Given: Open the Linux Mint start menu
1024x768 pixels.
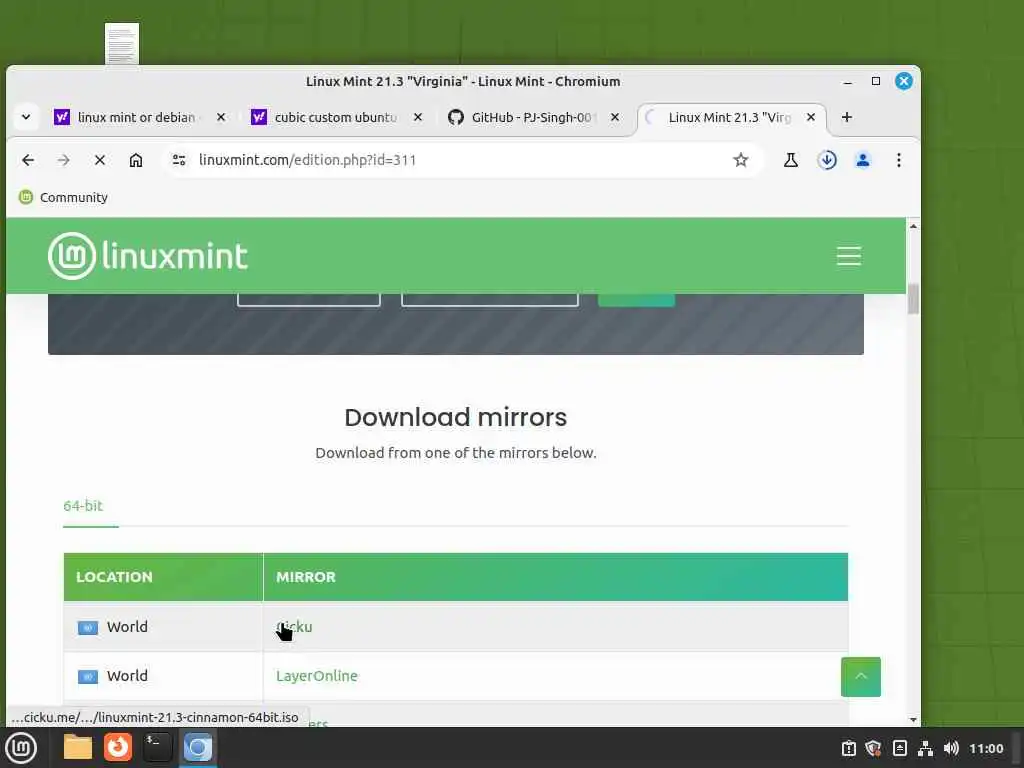Looking at the screenshot, I should coord(21,748).
